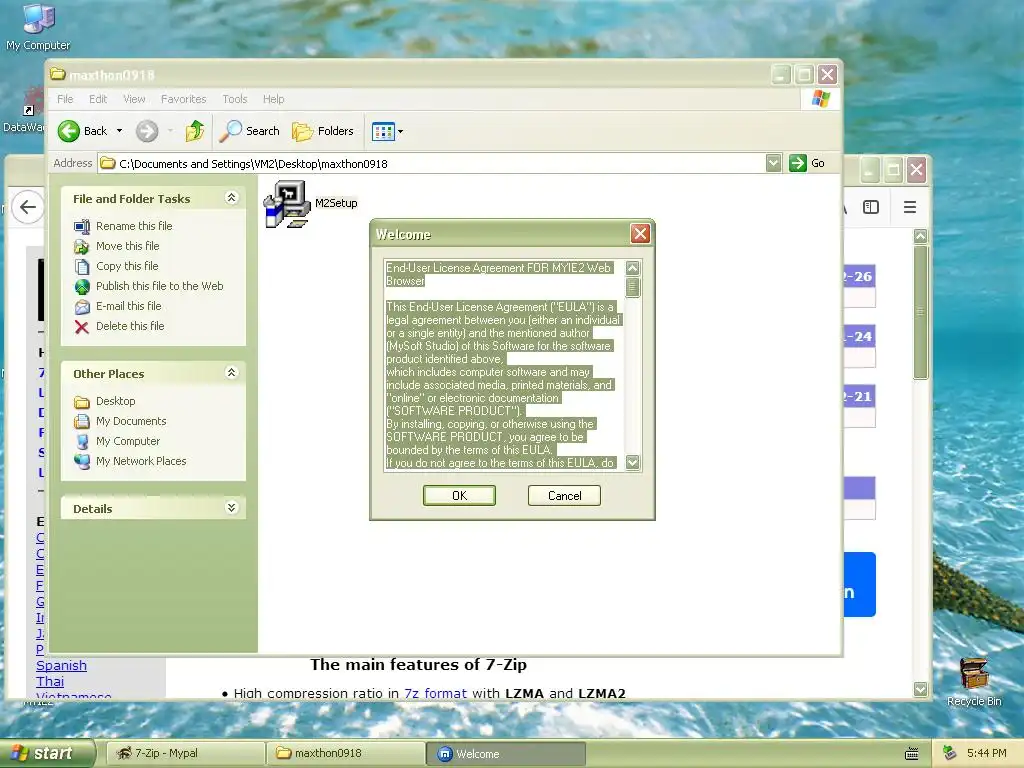The width and height of the screenshot is (1024, 768).
Task: Click the My Network Places icon
Action: click(82, 461)
